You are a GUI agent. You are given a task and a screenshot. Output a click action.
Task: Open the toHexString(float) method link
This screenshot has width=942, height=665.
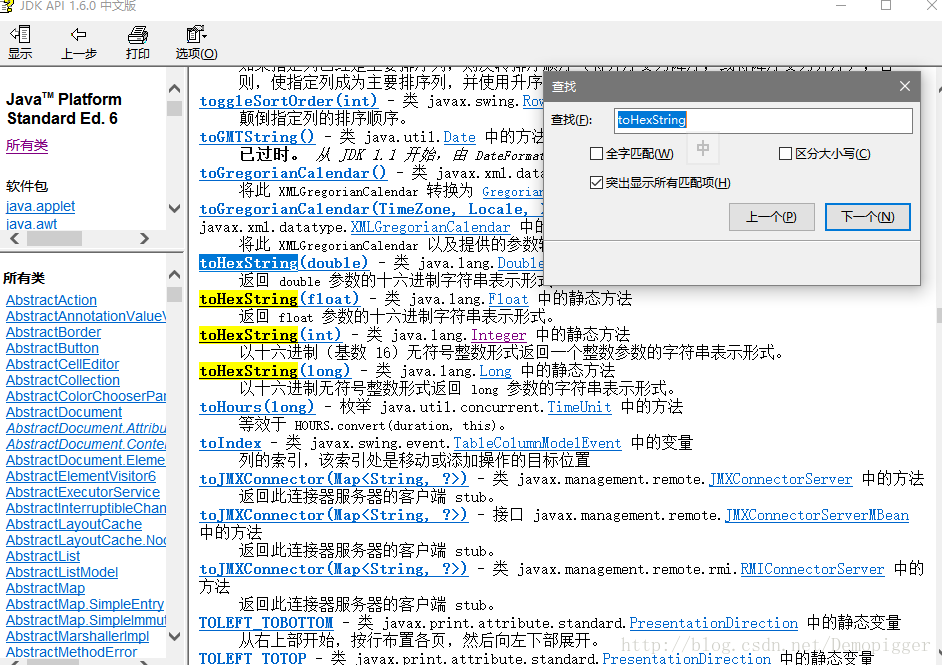[279, 299]
